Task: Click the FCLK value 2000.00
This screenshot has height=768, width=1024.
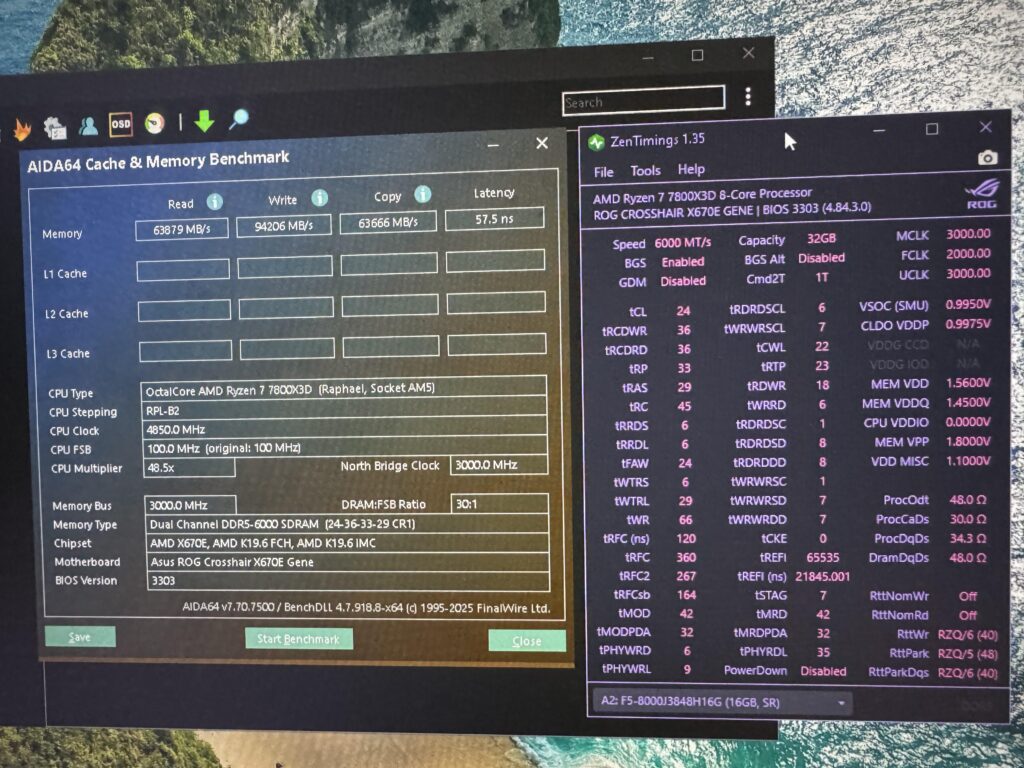Action: tap(968, 253)
